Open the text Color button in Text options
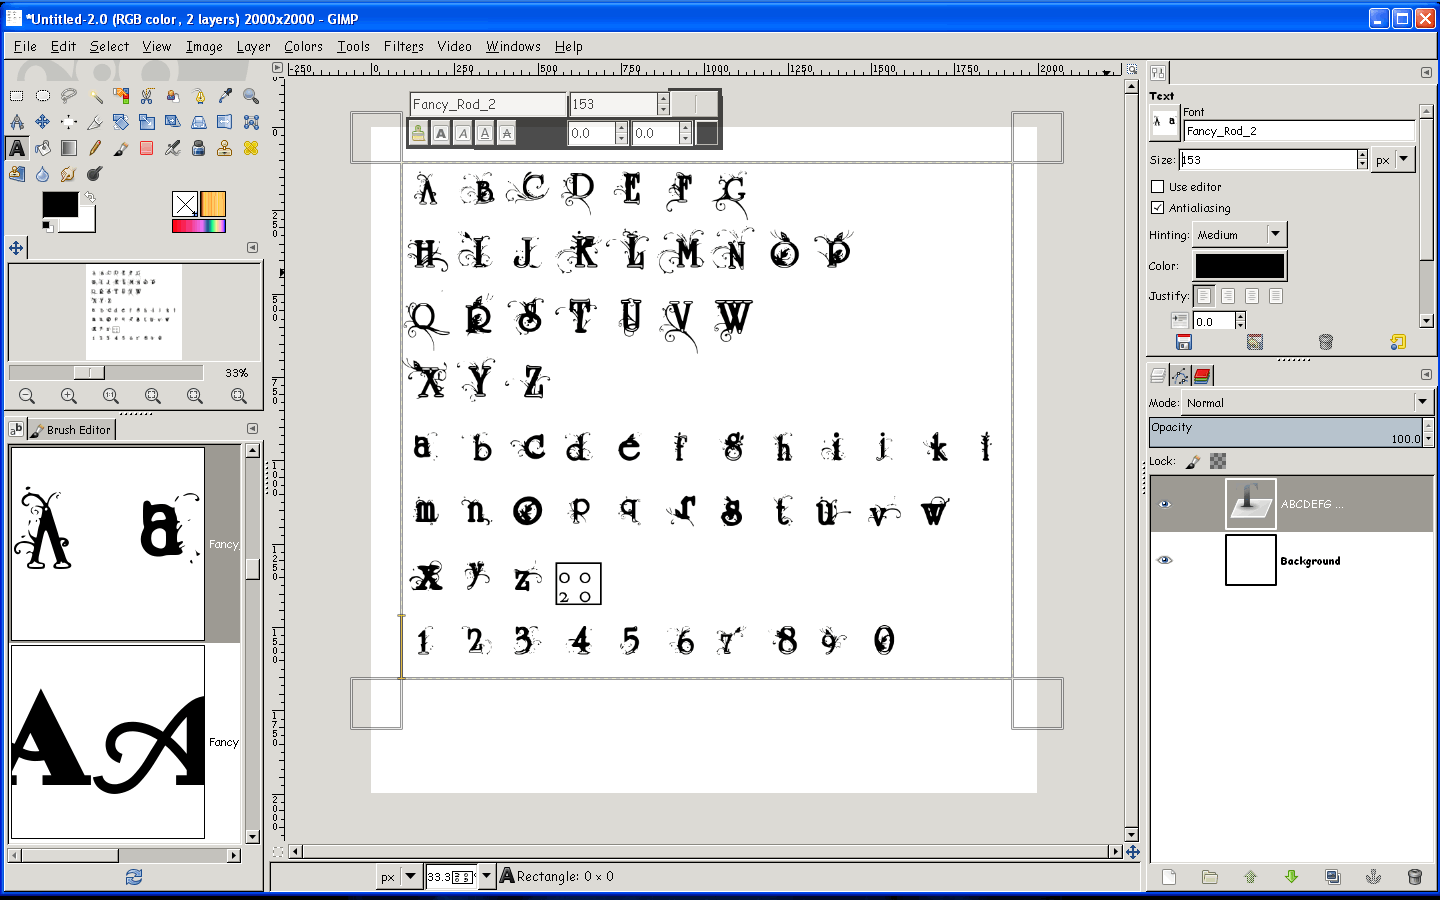The width and height of the screenshot is (1440, 900). coord(1240,266)
